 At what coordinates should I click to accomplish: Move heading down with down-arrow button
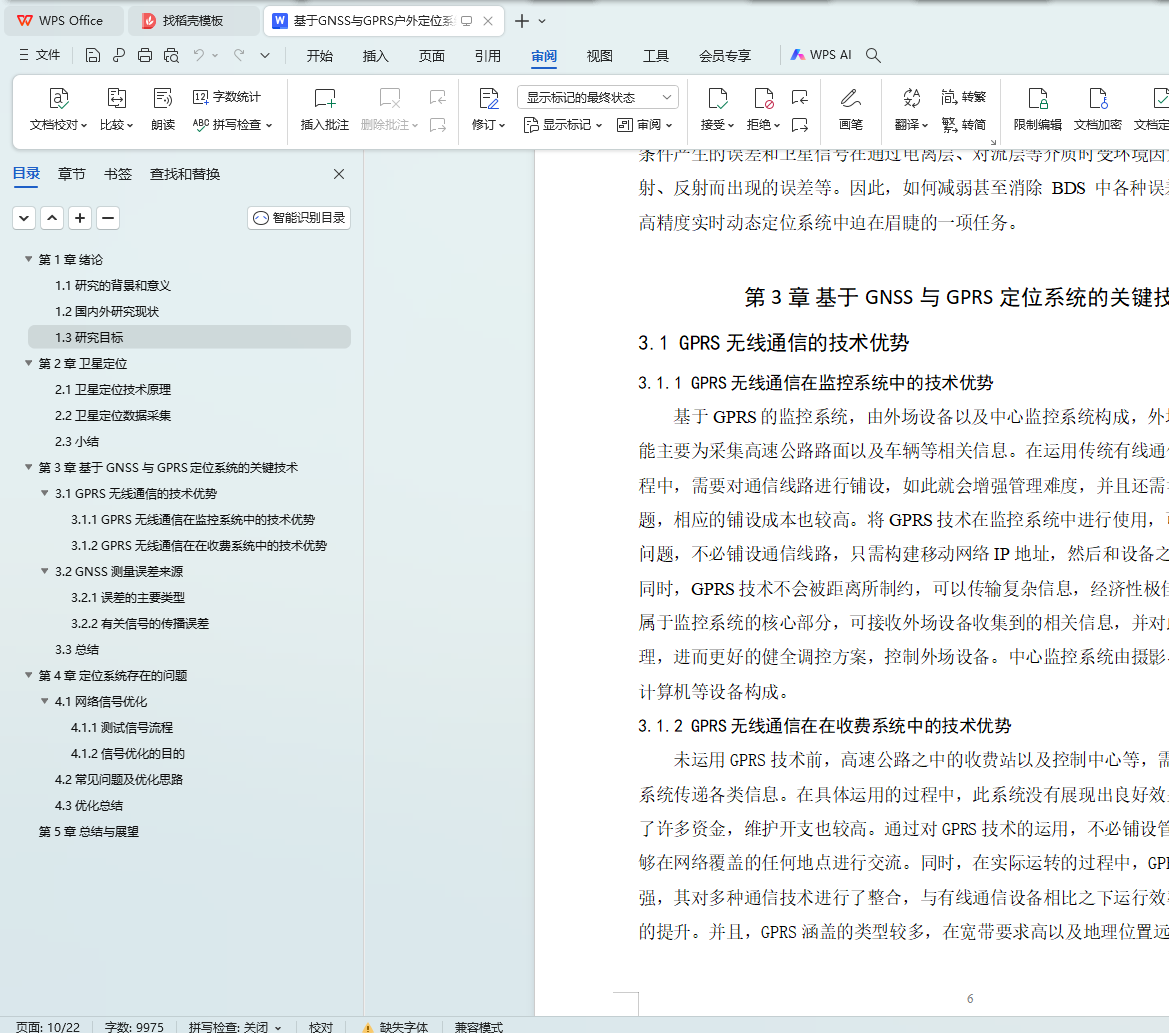[24, 218]
